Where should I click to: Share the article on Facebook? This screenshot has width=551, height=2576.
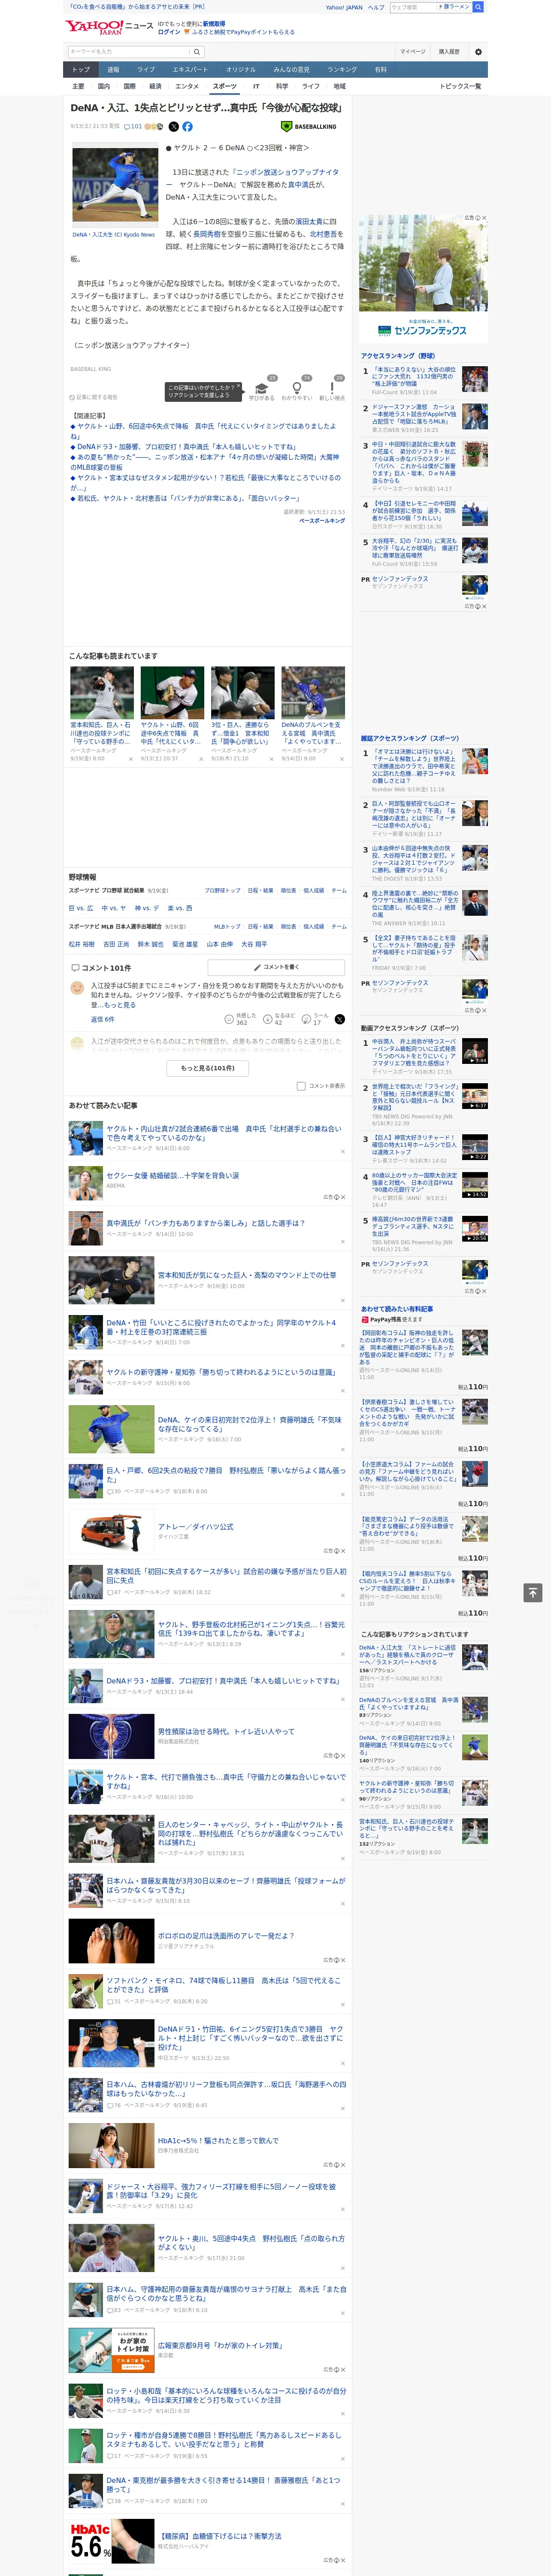point(187,127)
